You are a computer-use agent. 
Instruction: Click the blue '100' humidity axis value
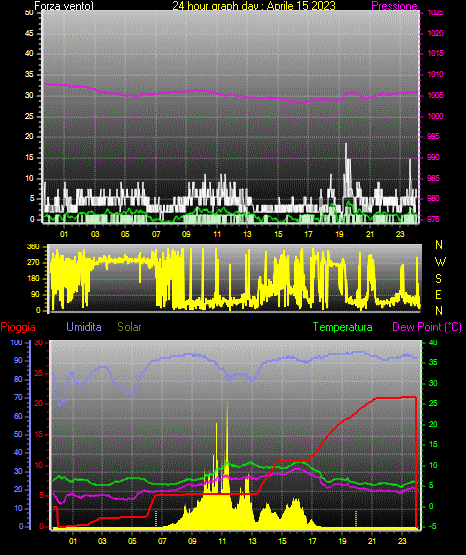17,343
